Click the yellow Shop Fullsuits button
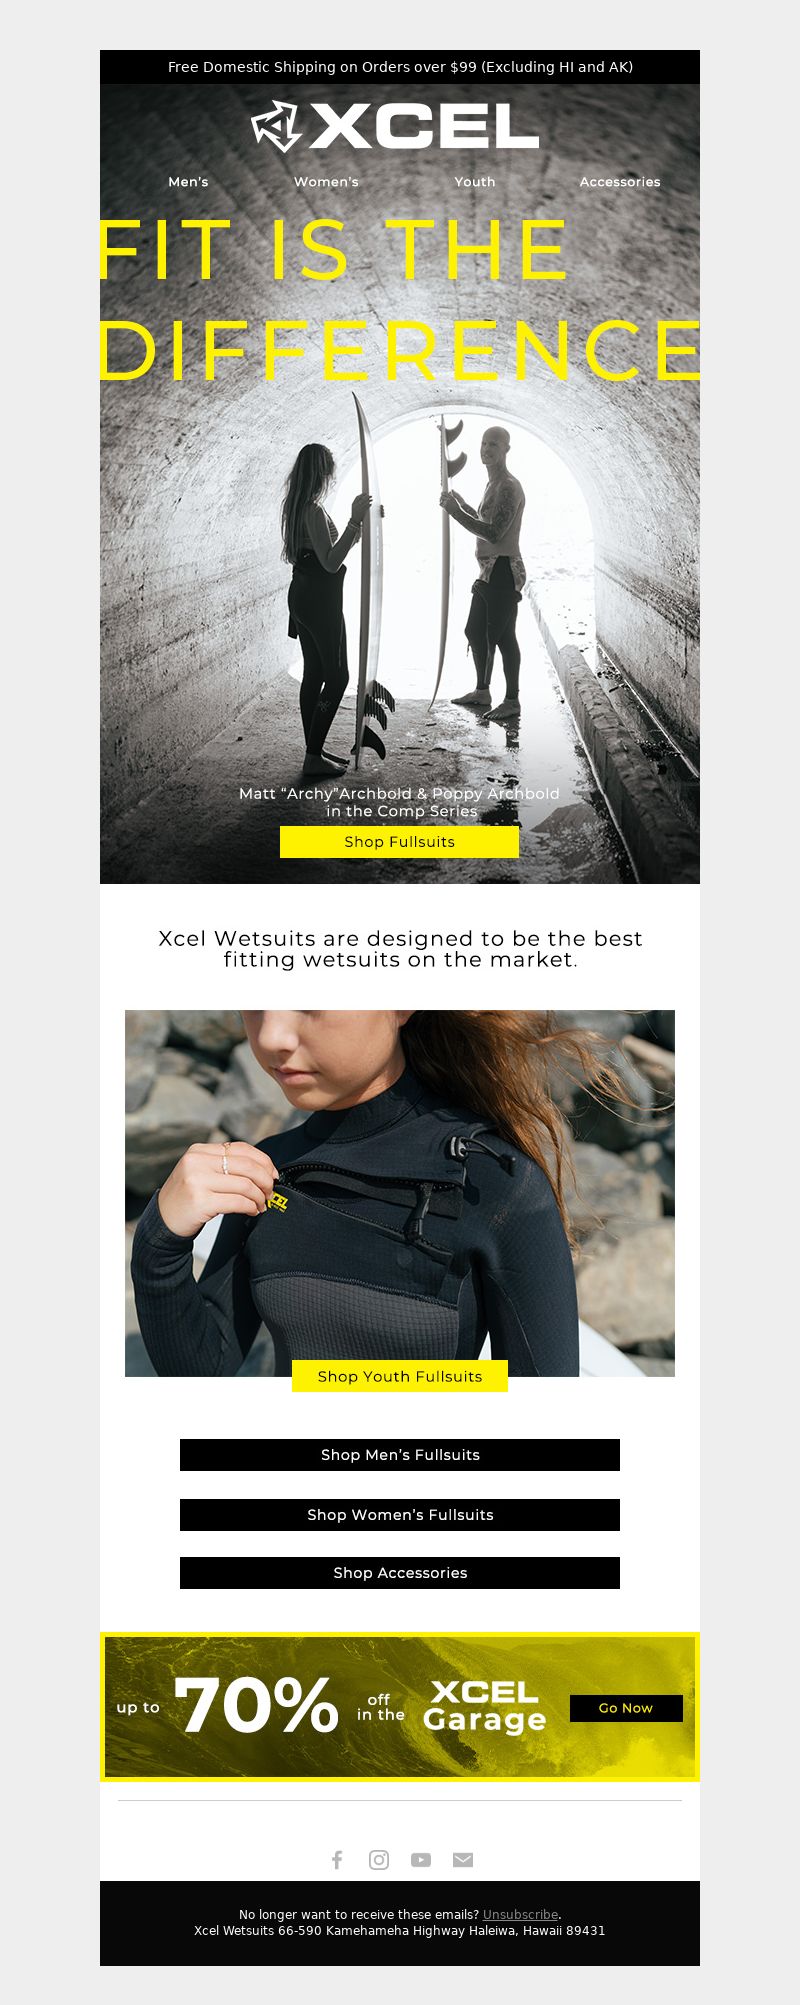This screenshot has height=2005, width=800. (x=400, y=842)
